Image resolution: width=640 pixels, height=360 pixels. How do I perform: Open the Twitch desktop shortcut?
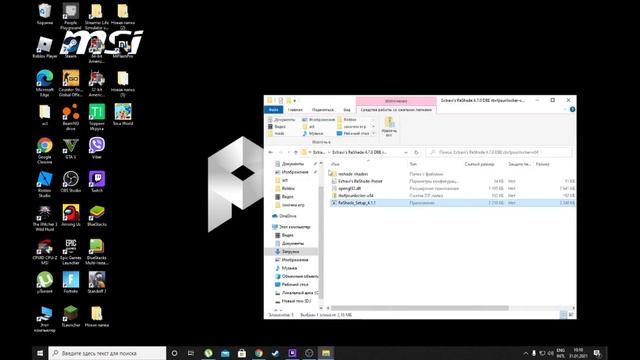[x=97, y=182]
